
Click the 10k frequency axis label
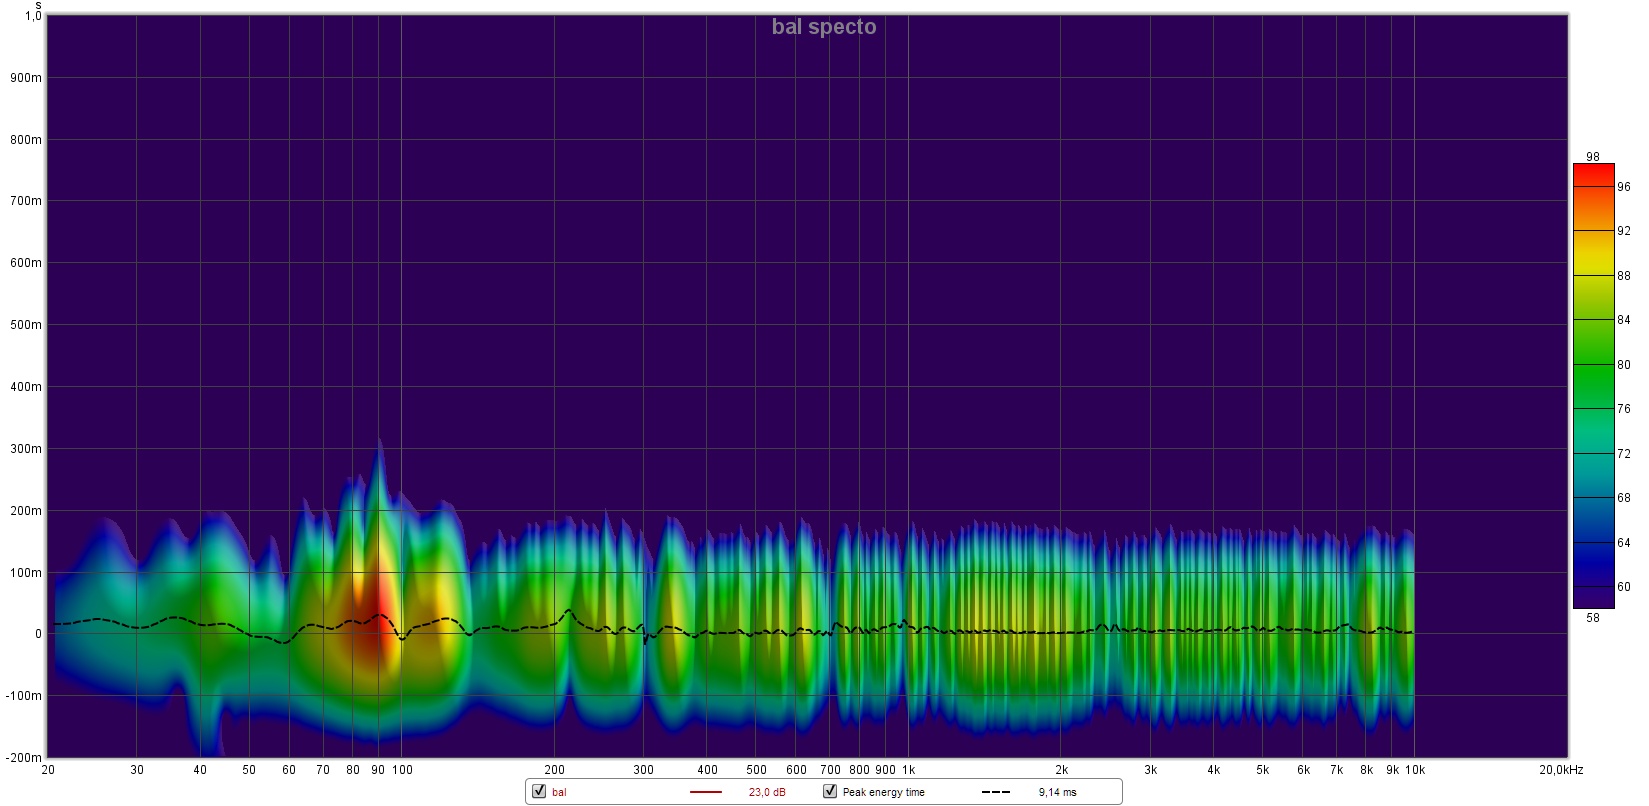click(1414, 770)
